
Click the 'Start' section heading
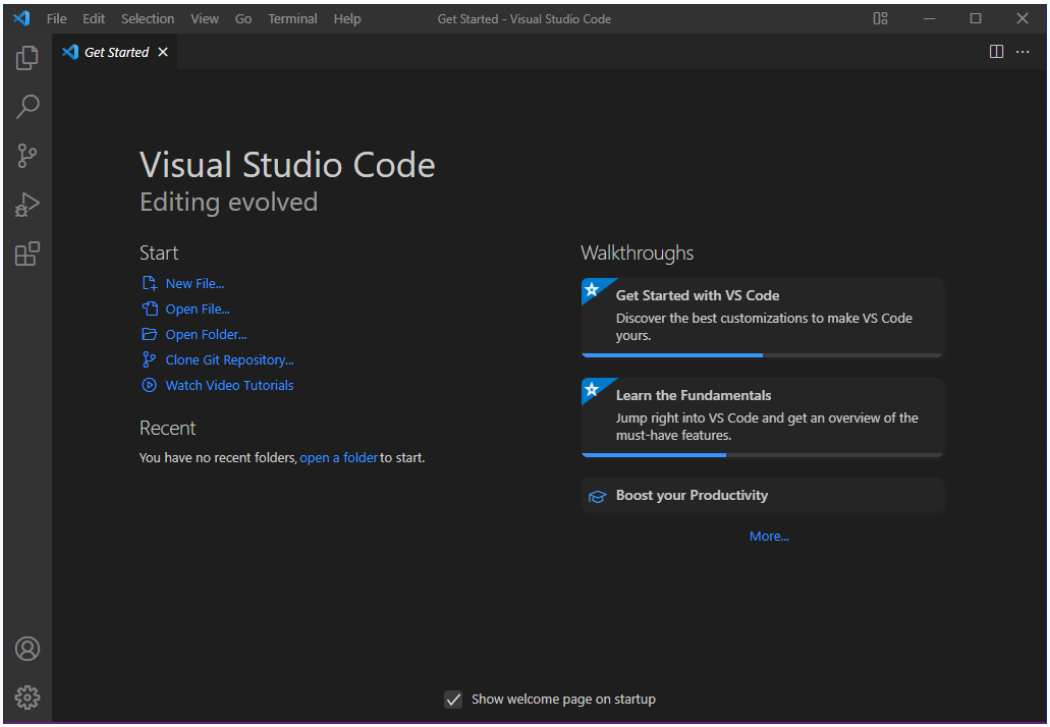[159, 253]
